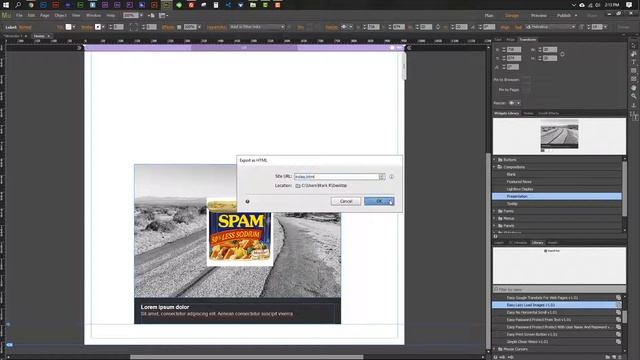Viewport: 640px width, 360px height.
Task: Click the constrain proportions link icon in Transform
Action: point(562,54)
